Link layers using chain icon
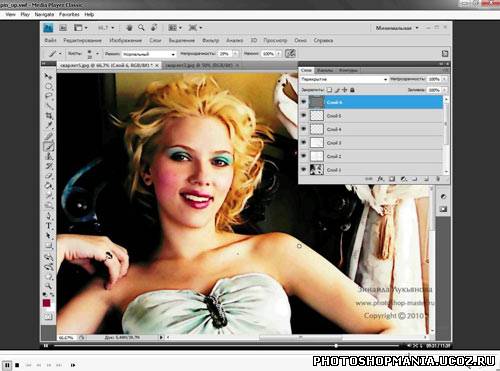This screenshot has width=500, height=371. click(369, 179)
